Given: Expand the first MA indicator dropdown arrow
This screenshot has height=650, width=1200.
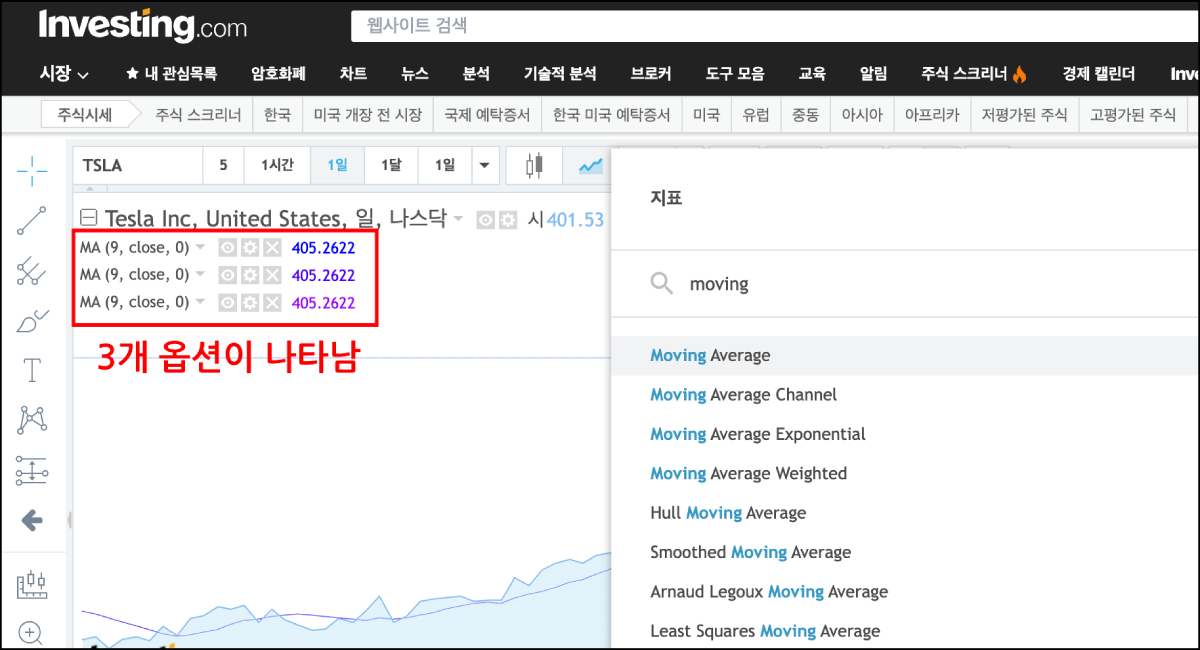Looking at the screenshot, I should (201, 247).
